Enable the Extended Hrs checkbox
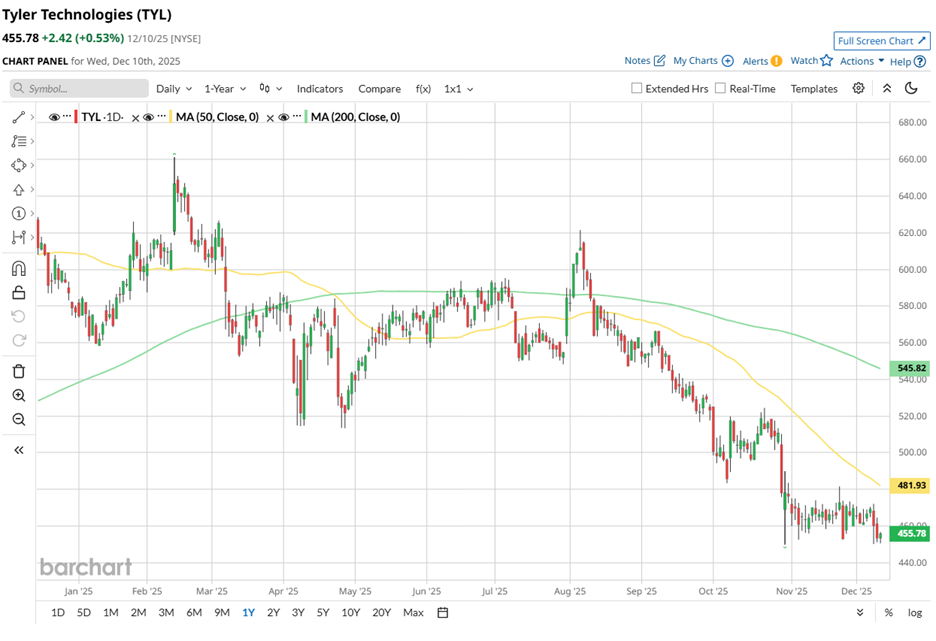The height and width of the screenshot is (641, 936). pyautogui.click(x=637, y=88)
